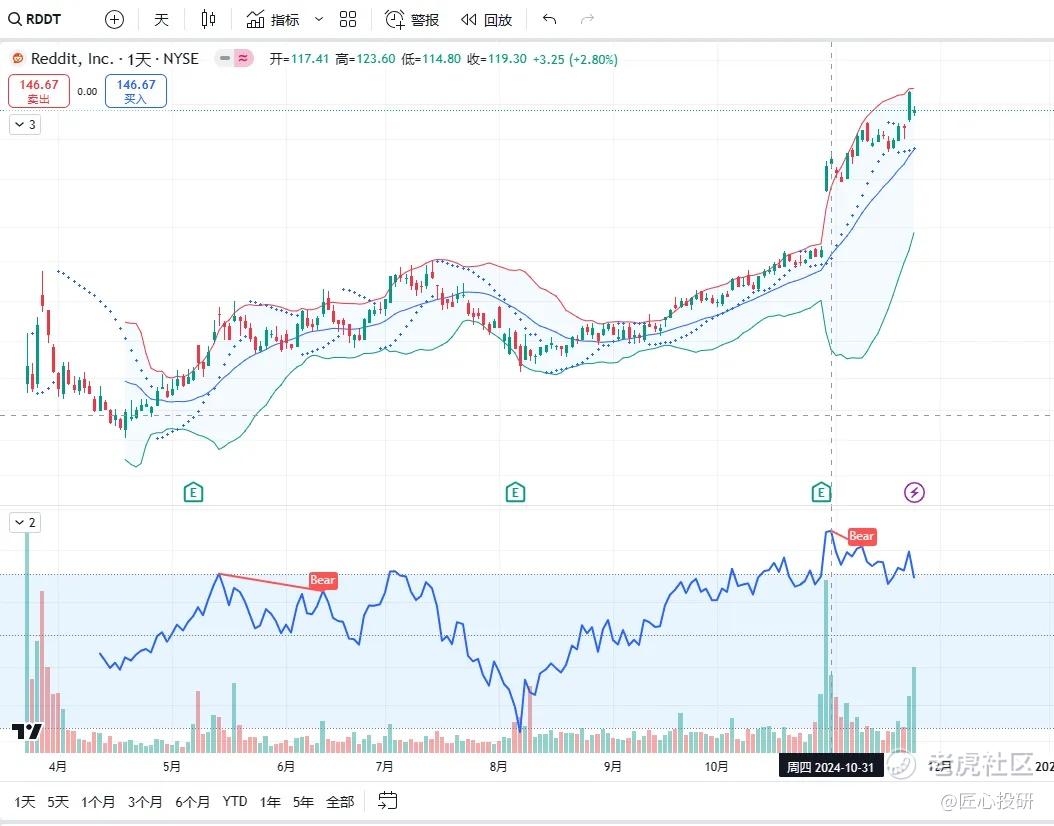Screen dimensions: 1054x826
Task: Open the chart layout grid icon
Action: (x=348, y=19)
